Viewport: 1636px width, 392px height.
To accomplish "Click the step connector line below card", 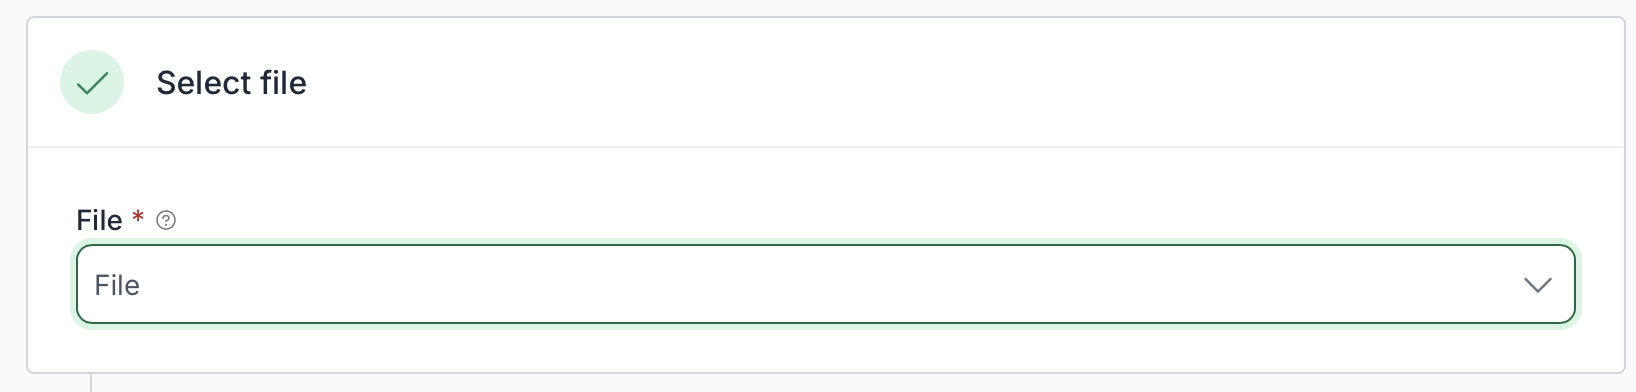I will [x=91, y=383].
